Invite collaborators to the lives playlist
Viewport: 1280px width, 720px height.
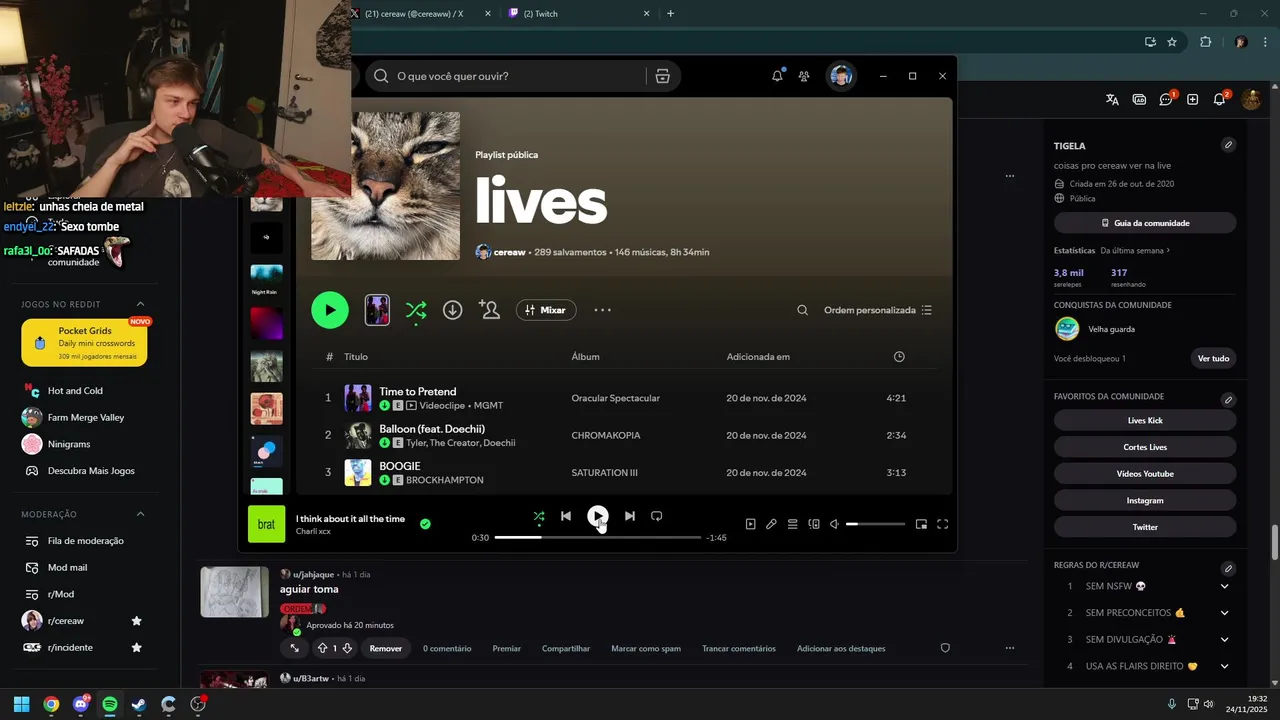click(x=489, y=310)
